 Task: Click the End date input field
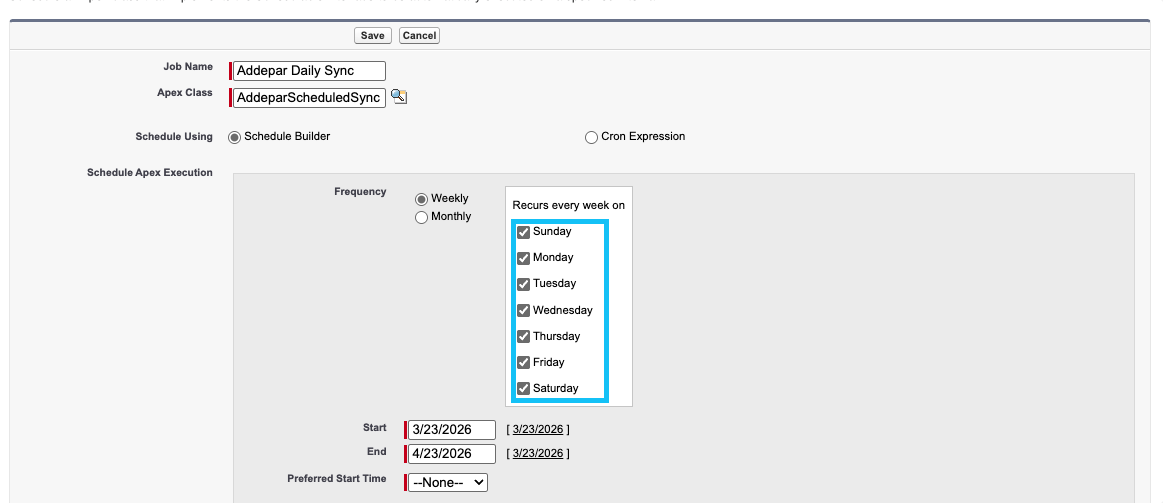[452, 454]
